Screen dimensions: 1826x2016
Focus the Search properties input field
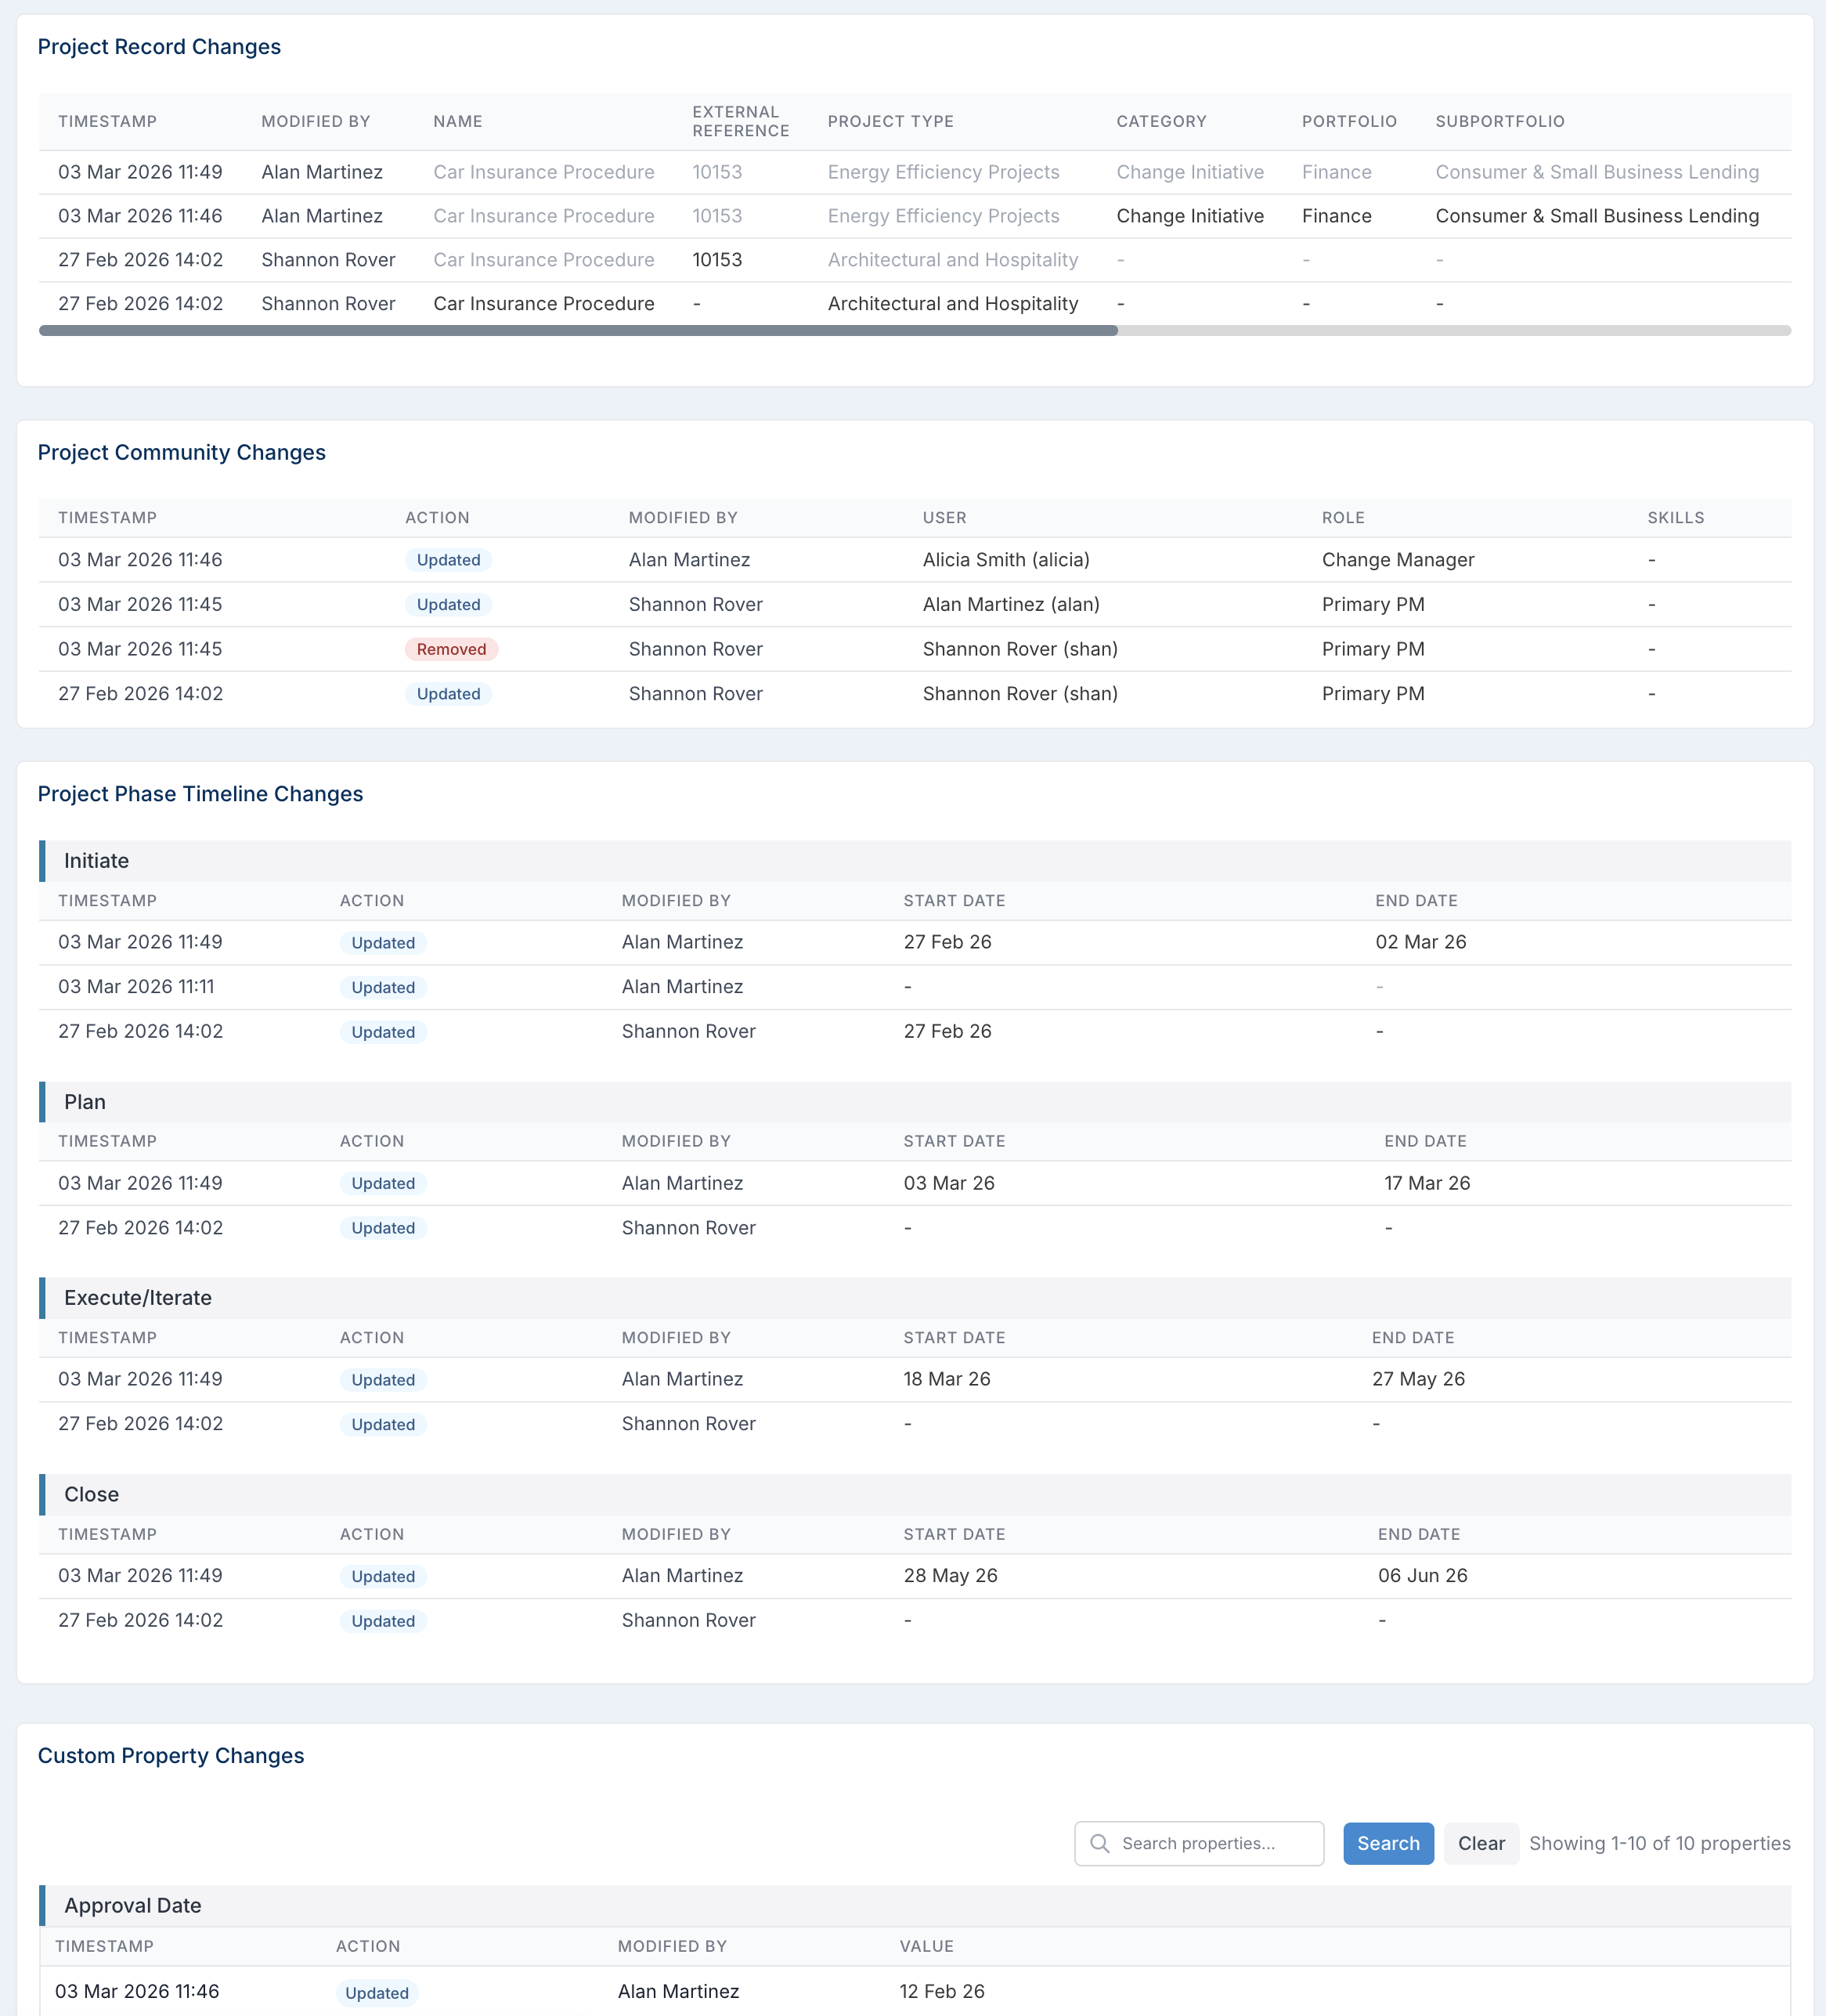coord(1199,1843)
